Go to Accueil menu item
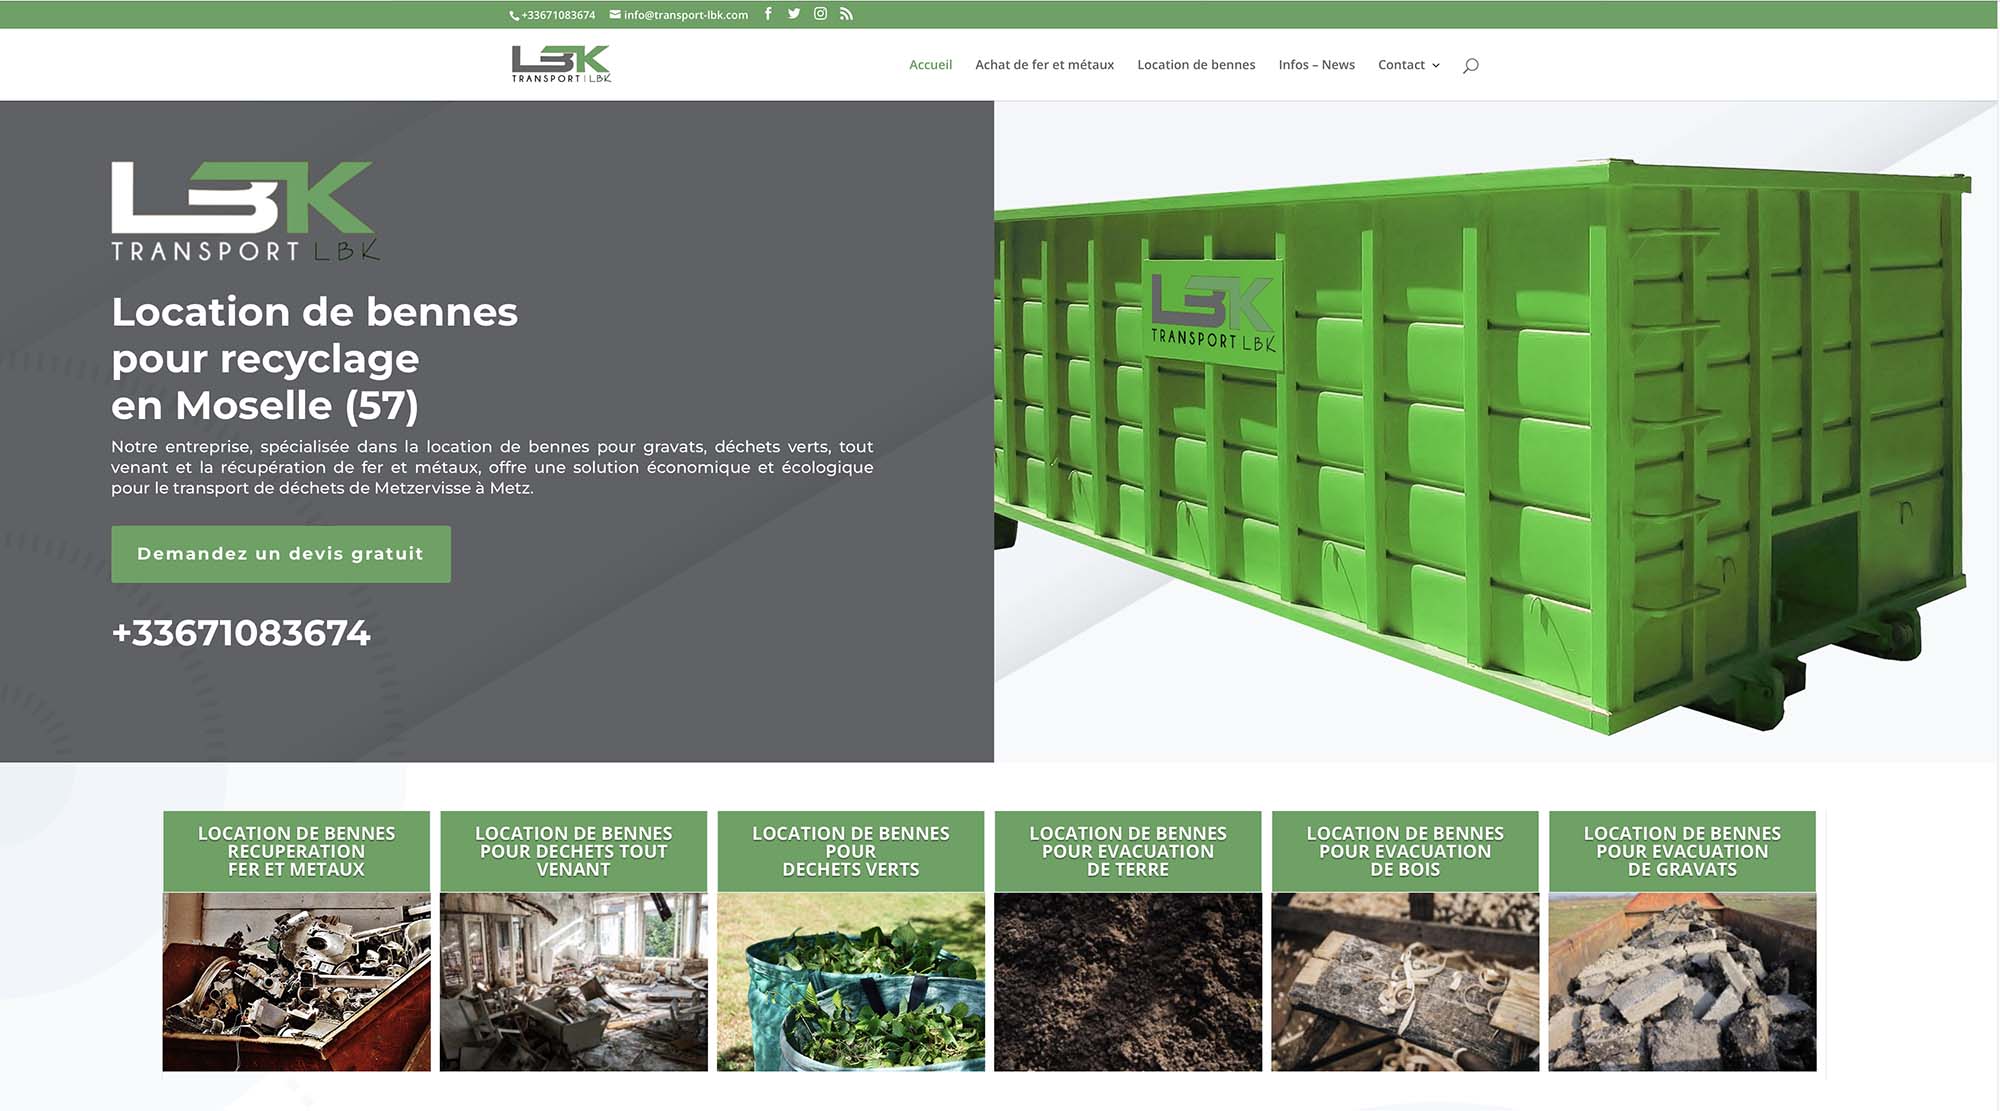 [930, 65]
